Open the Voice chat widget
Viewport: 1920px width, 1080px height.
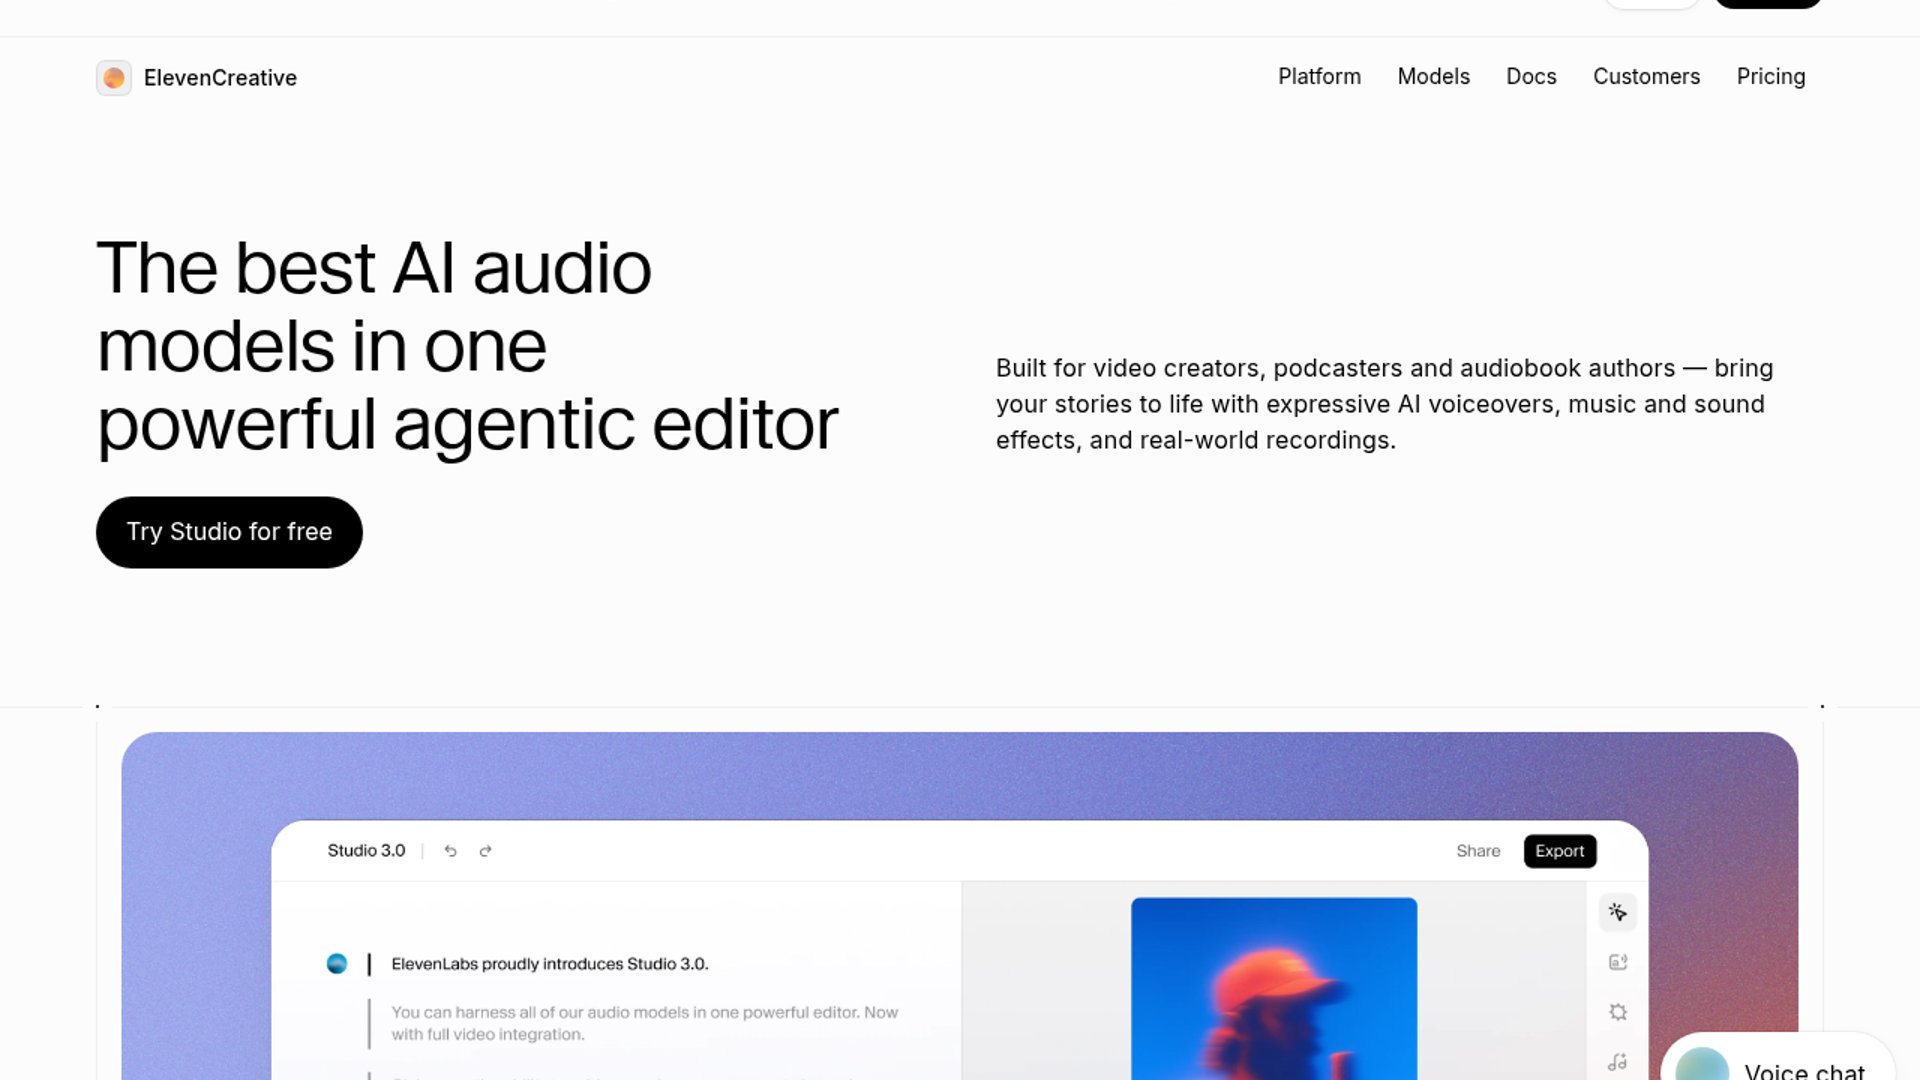[1779, 1057]
